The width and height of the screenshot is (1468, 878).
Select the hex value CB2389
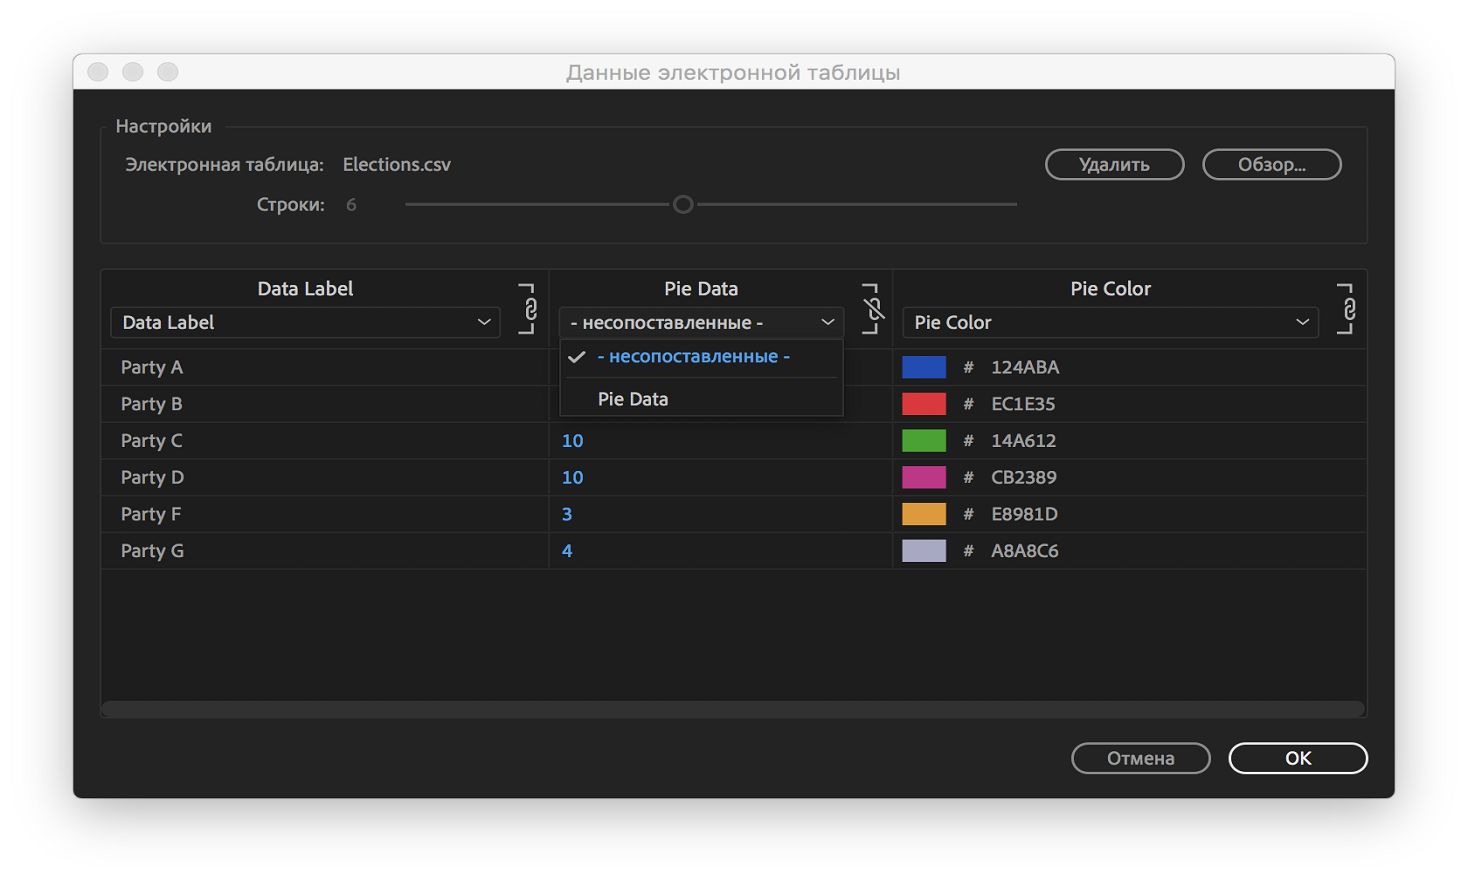[x=1024, y=477]
